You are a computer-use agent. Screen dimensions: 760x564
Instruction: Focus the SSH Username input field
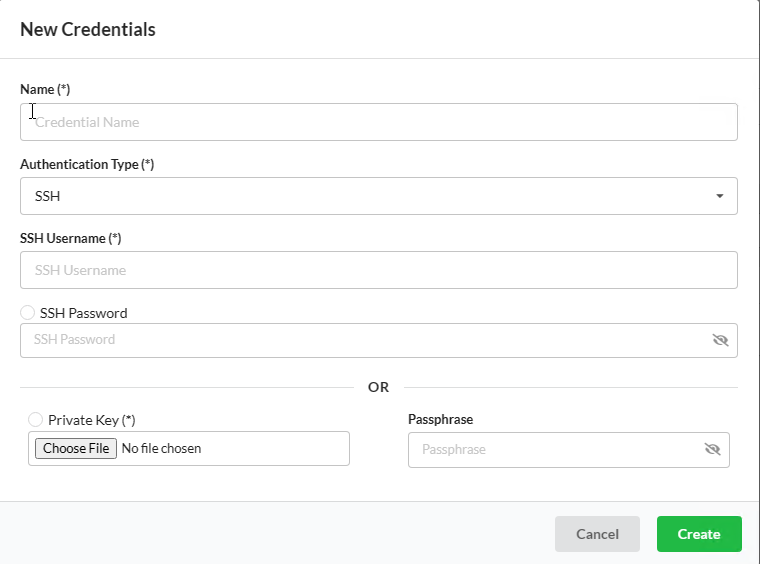(379, 270)
